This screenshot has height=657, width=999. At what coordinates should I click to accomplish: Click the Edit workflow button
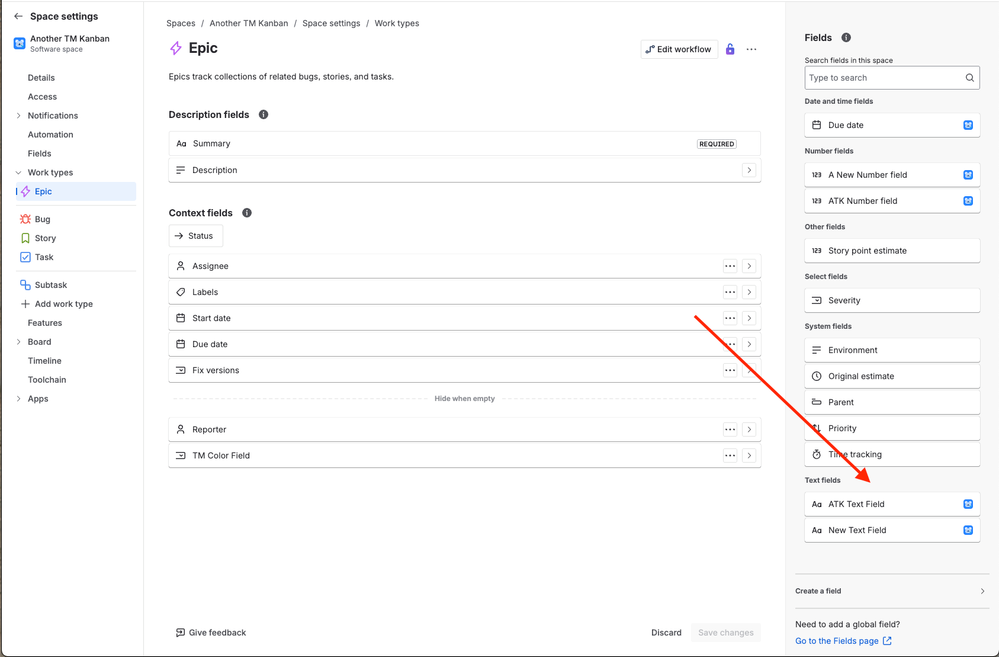click(679, 49)
